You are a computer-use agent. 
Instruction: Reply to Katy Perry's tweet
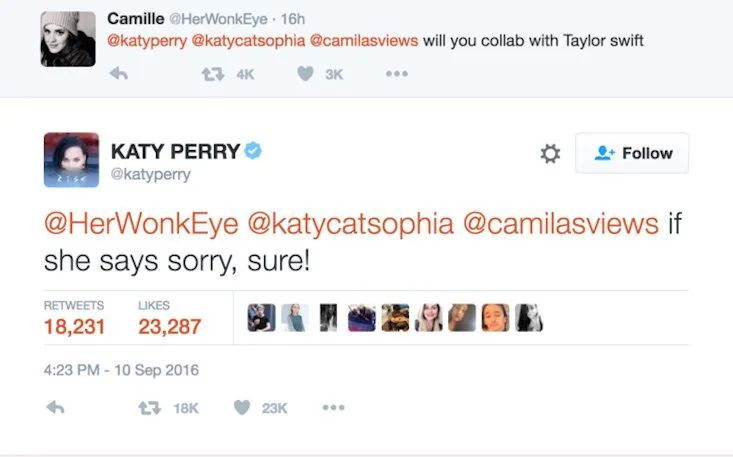[56, 407]
